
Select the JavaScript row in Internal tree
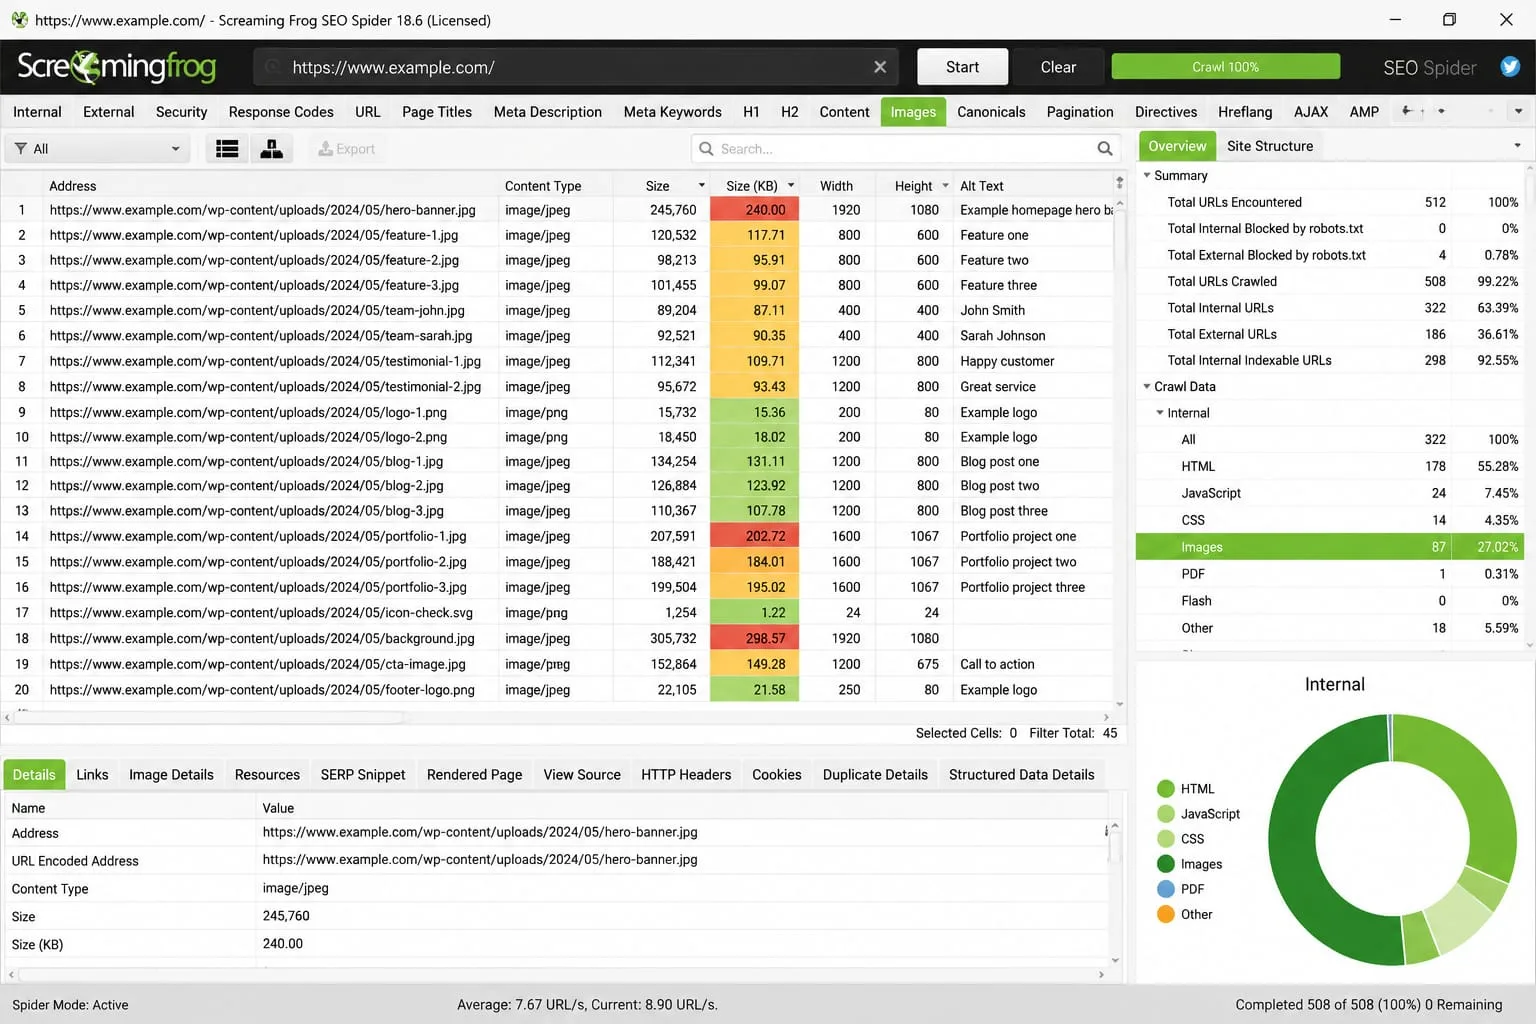point(1330,493)
